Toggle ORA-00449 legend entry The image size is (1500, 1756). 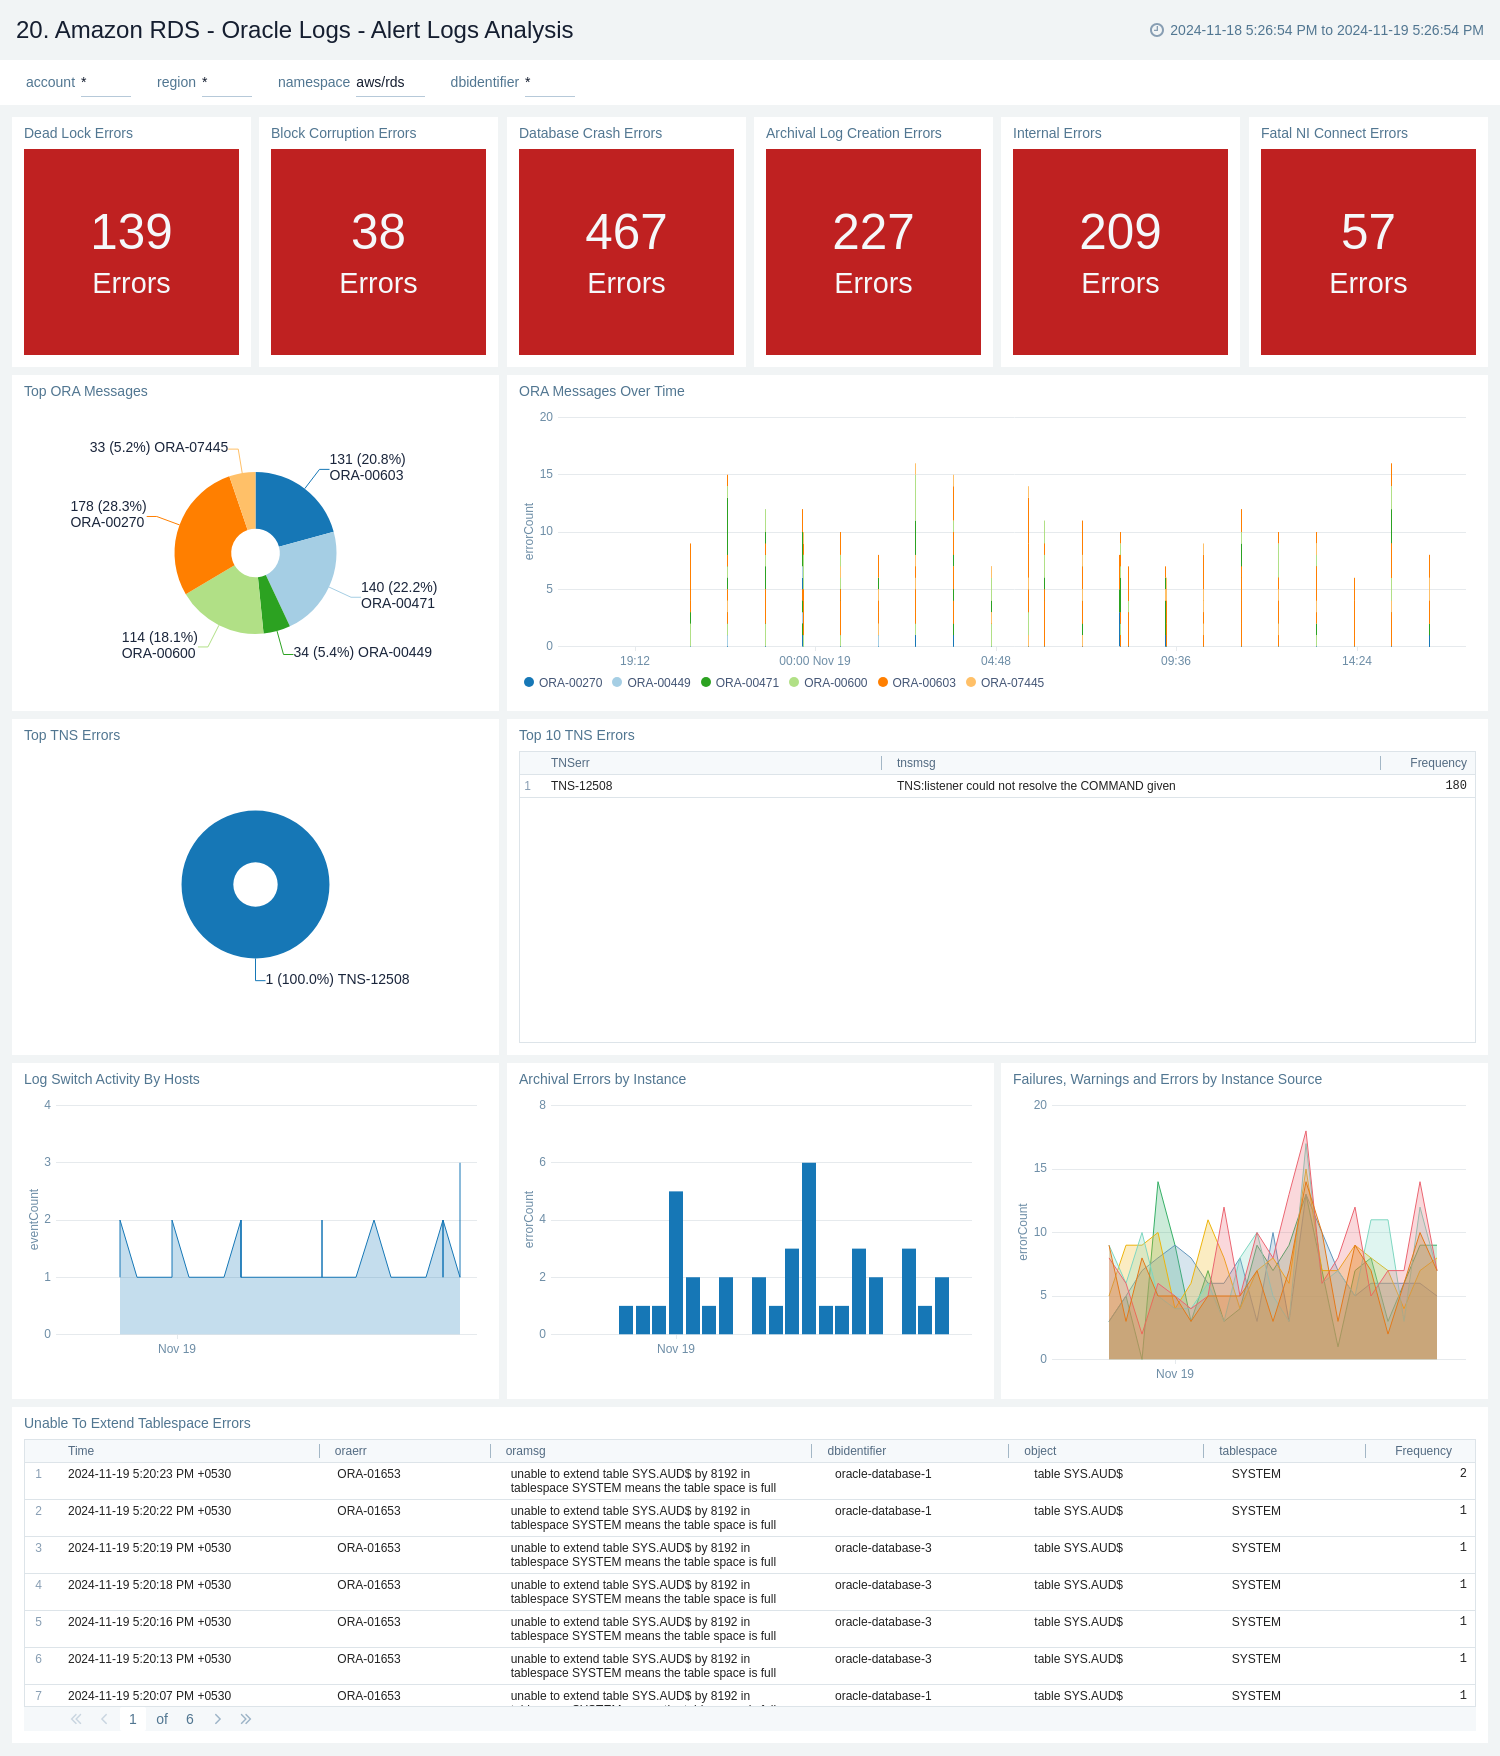point(651,683)
